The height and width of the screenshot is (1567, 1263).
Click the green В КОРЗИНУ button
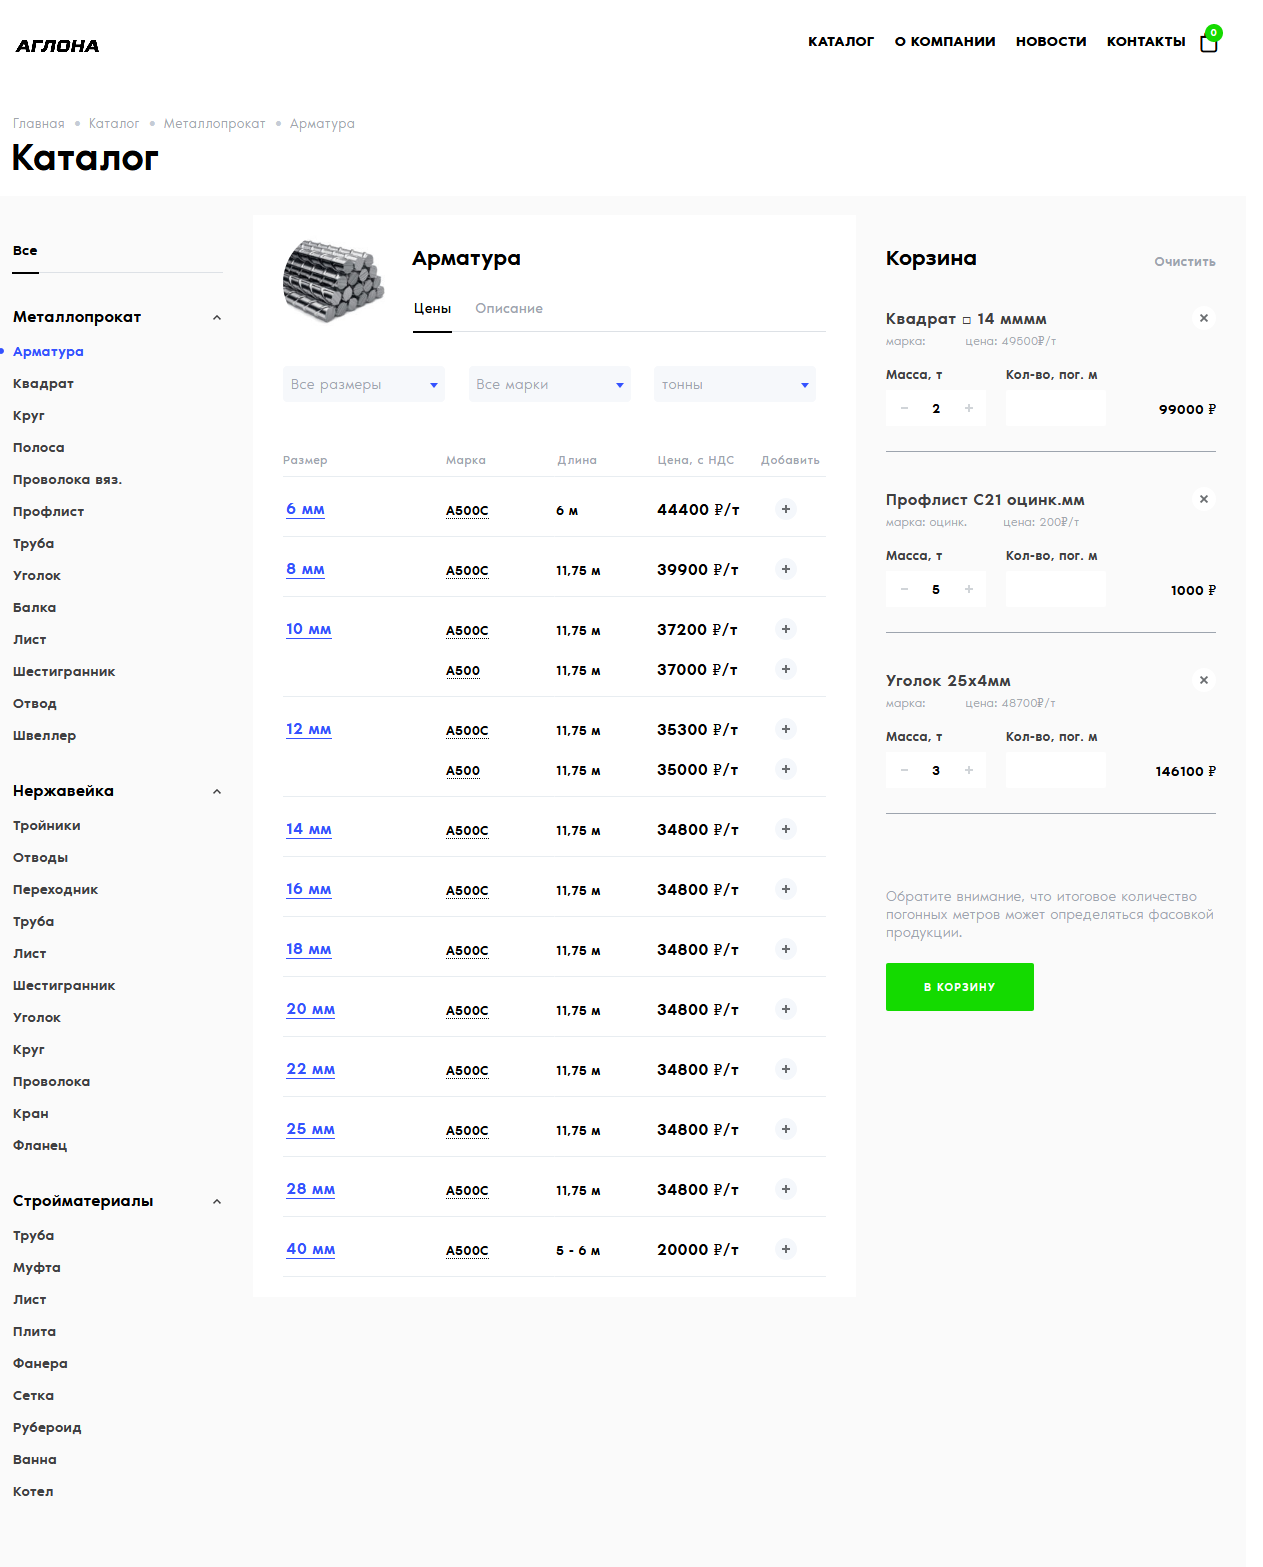tap(960, 987)
